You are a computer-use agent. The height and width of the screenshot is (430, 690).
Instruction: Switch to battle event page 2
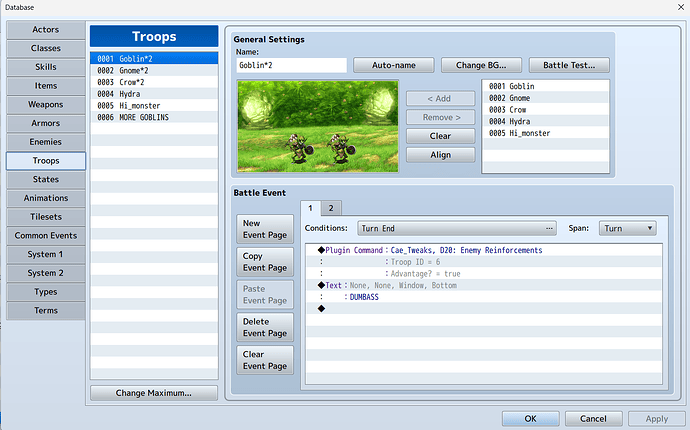(x=331, y=208)
